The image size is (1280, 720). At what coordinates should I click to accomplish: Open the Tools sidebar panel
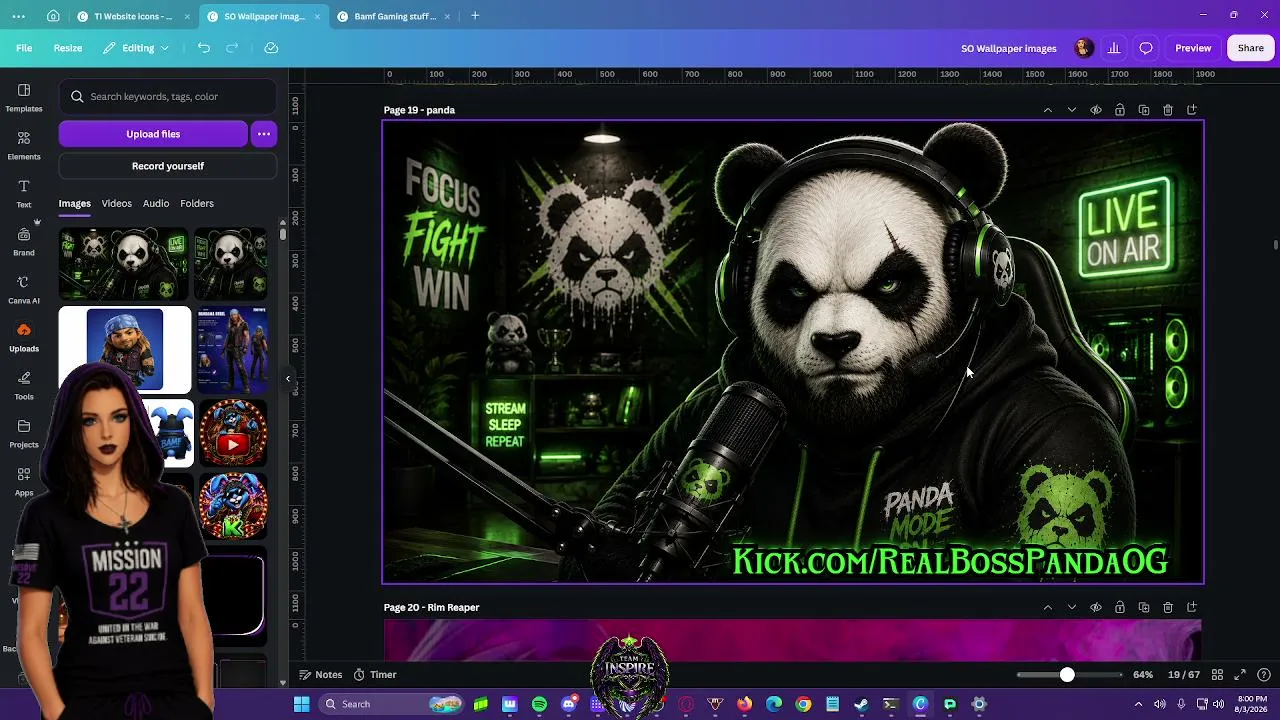(24, 385)
